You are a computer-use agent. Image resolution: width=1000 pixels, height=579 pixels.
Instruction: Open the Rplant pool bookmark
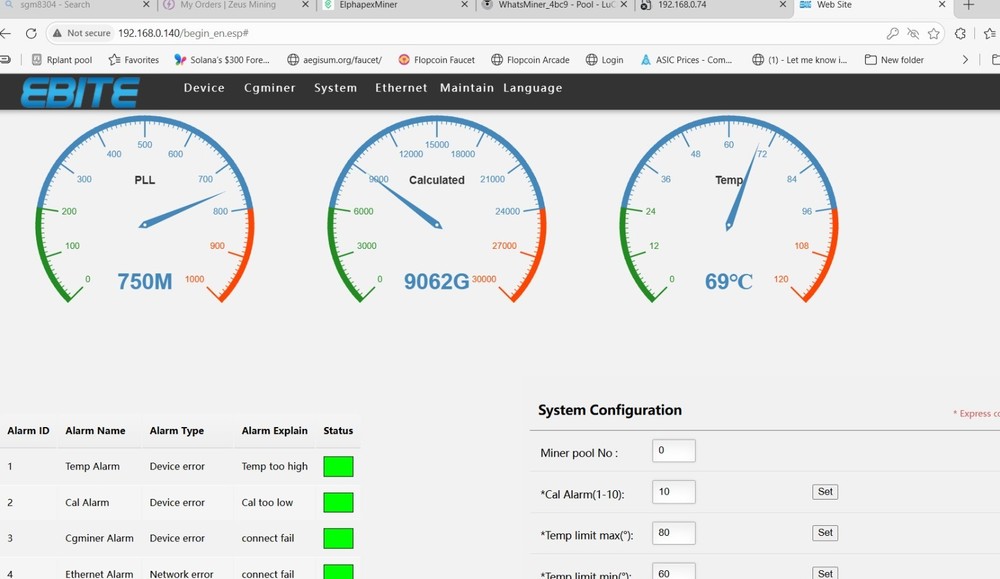[x=62, y=59]
